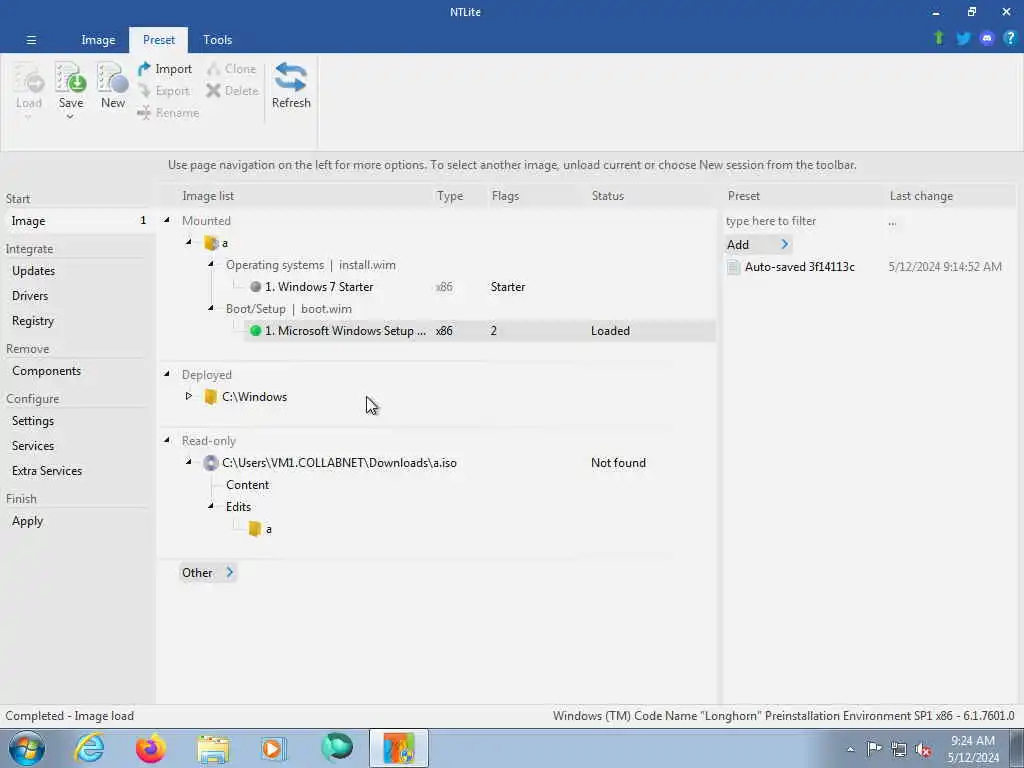The height and width of the screenshot is (768, 1024).
Task: Open the Extra Services page
Action: tap(47, 471)
